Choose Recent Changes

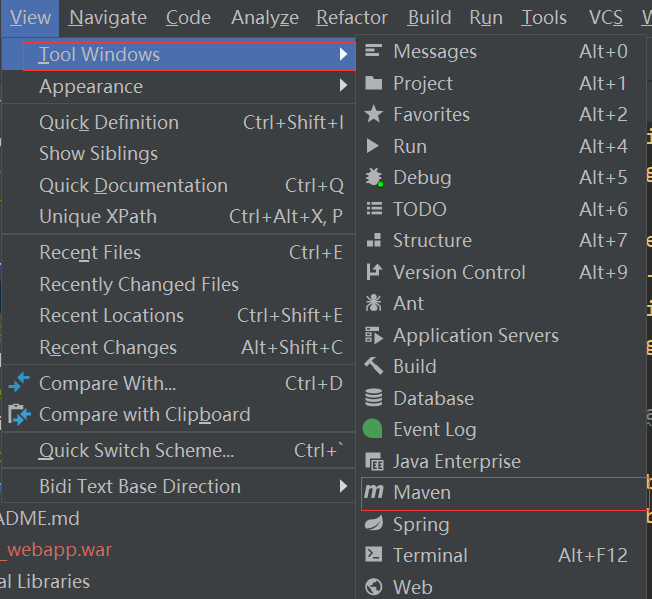click(179, 348)
